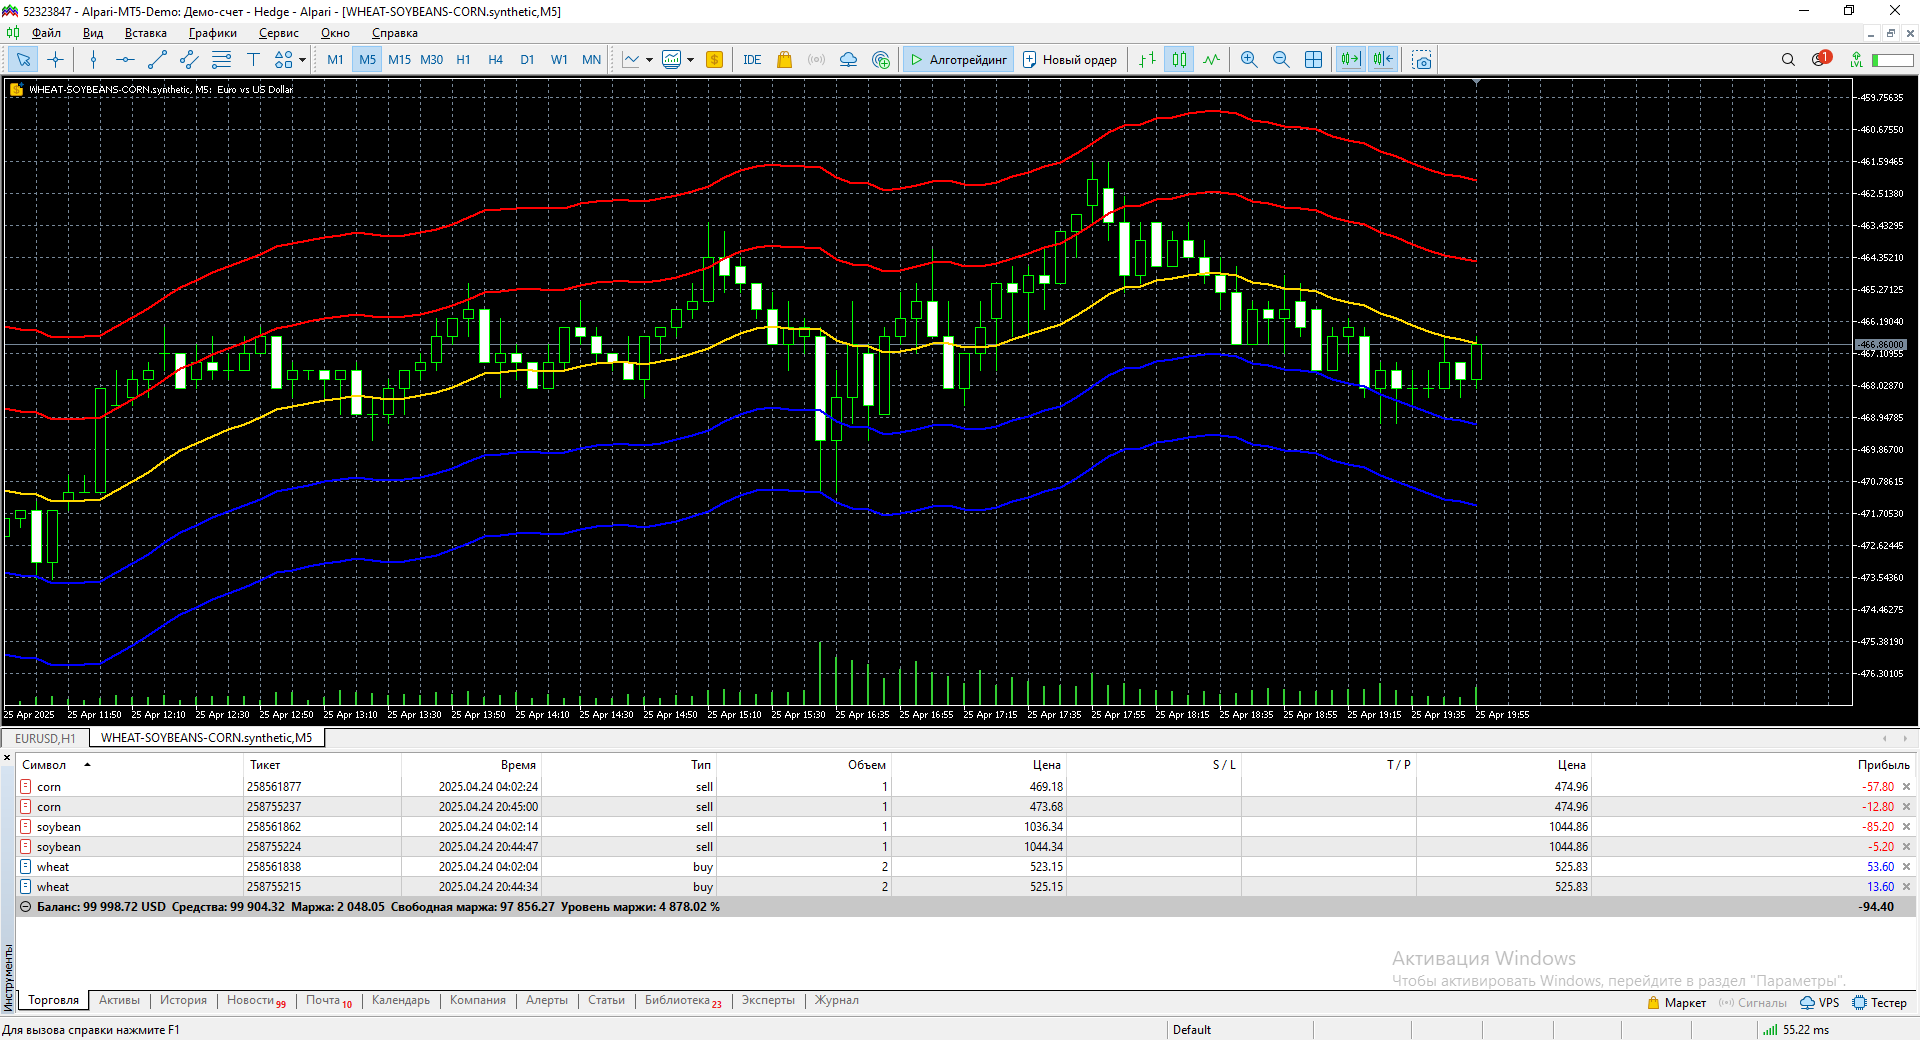The width and height of the screenshot is (1920, 1040).
Task: Switch chart to line chart mode
Action: click(1211, 60)
